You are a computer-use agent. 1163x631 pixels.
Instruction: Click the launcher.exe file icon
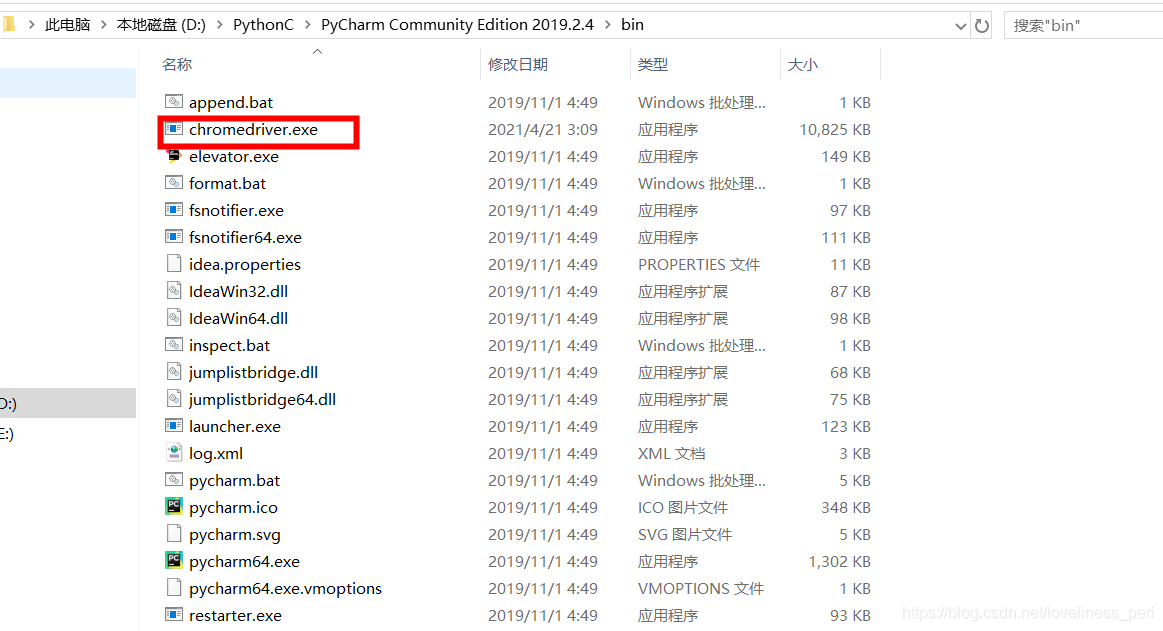click(174, 426)
